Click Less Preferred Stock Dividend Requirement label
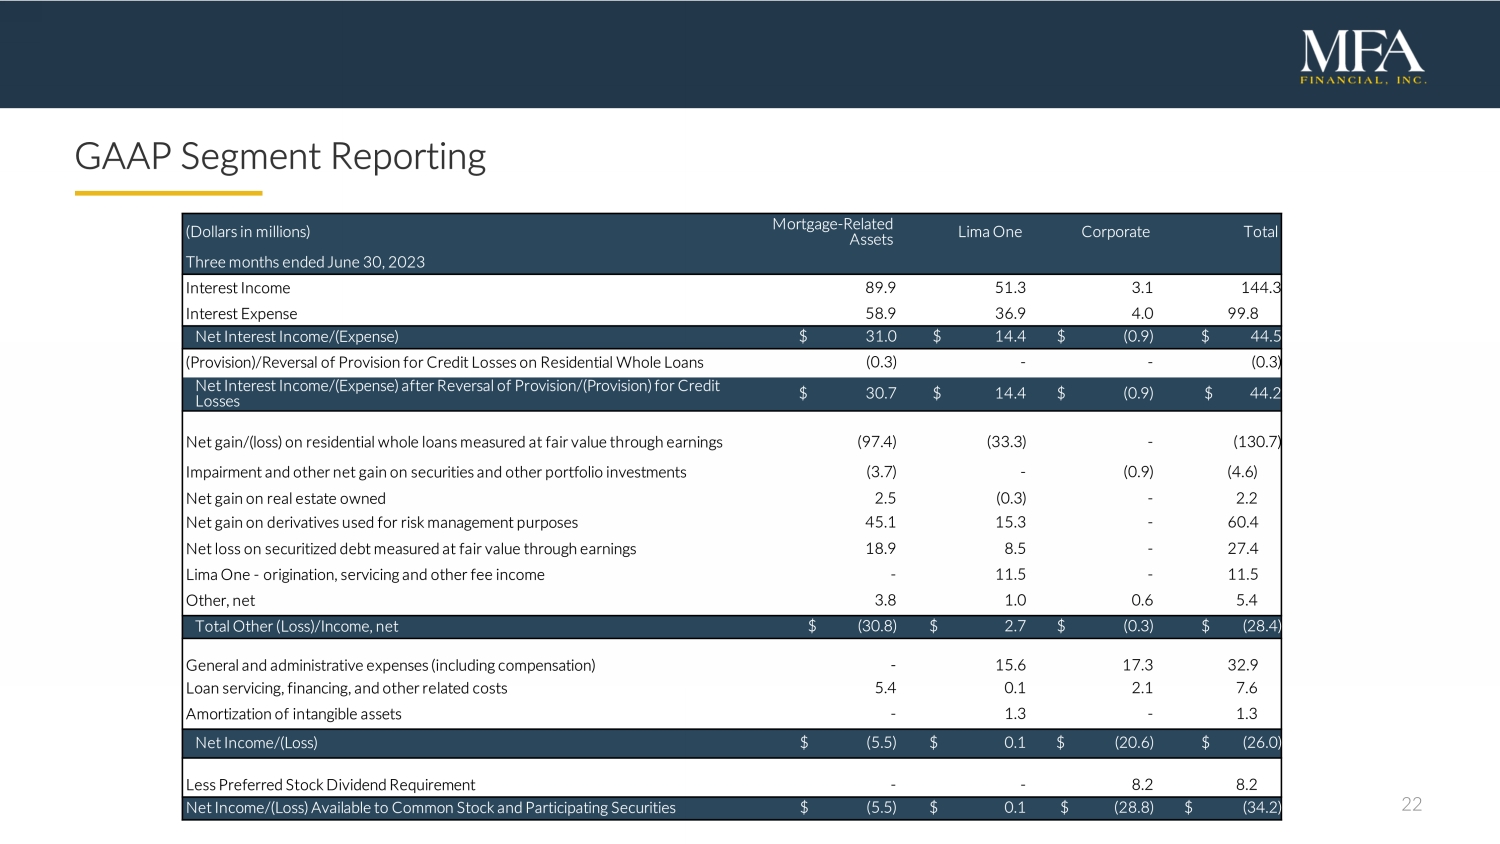 click(330, 785)
